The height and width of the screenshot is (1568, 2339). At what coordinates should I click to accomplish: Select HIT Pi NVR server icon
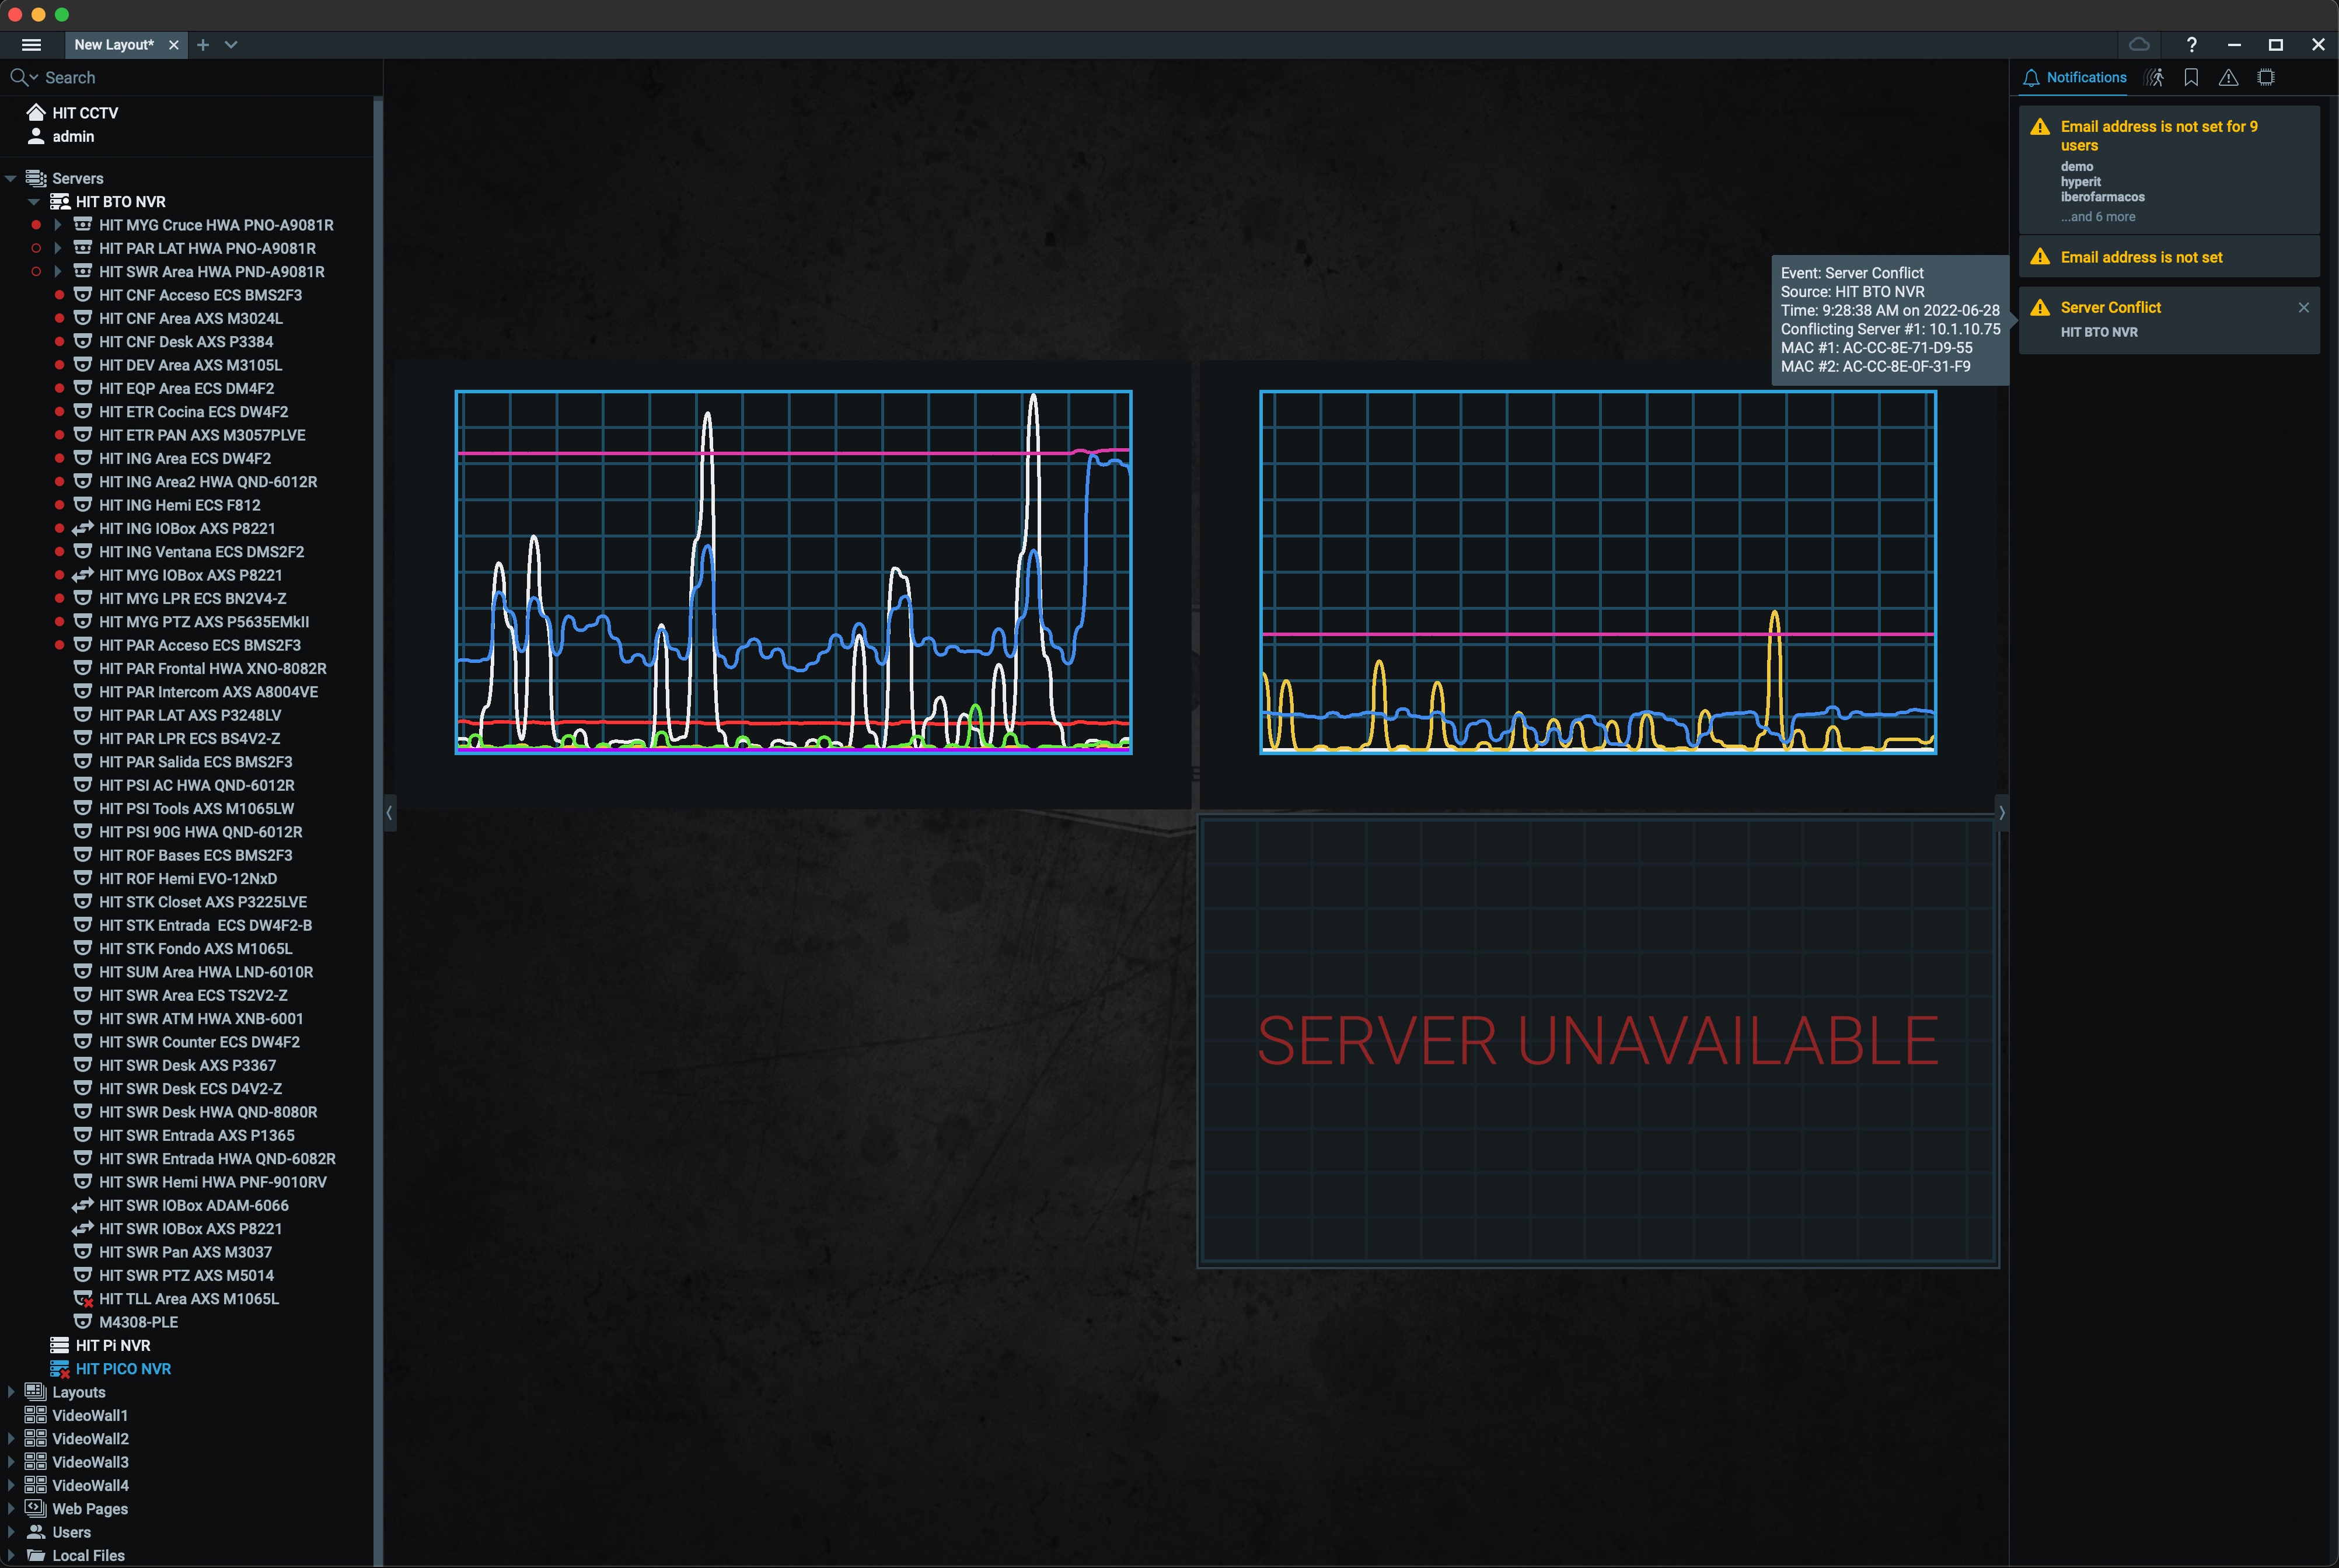(x=60, y=1345)
